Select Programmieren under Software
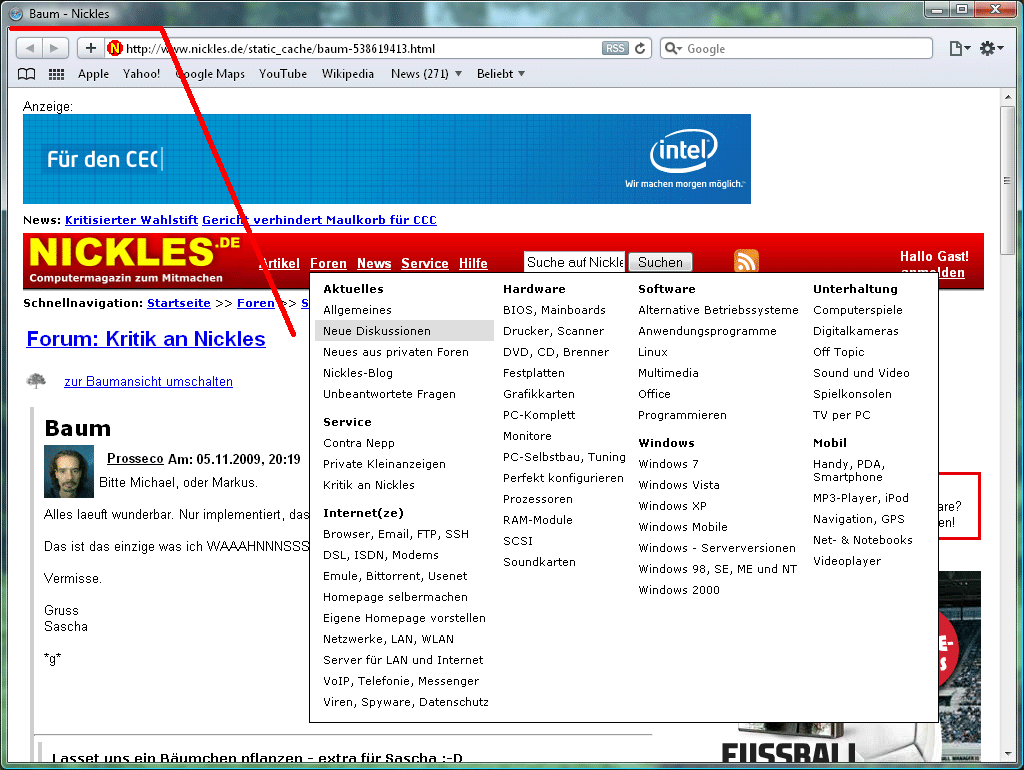 click(x=682, y=415)
